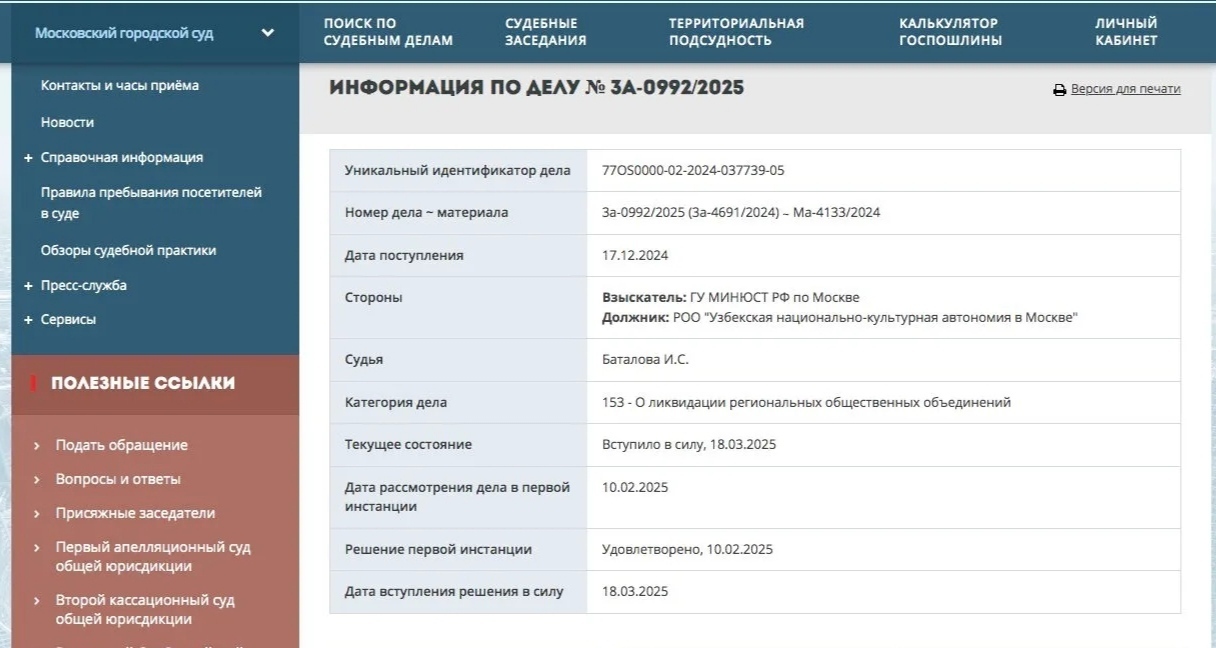Image resolution: width=1216 pixels, height=648 pixels.
Task: Enter Личный кабинет
Action: (1126, 32)
